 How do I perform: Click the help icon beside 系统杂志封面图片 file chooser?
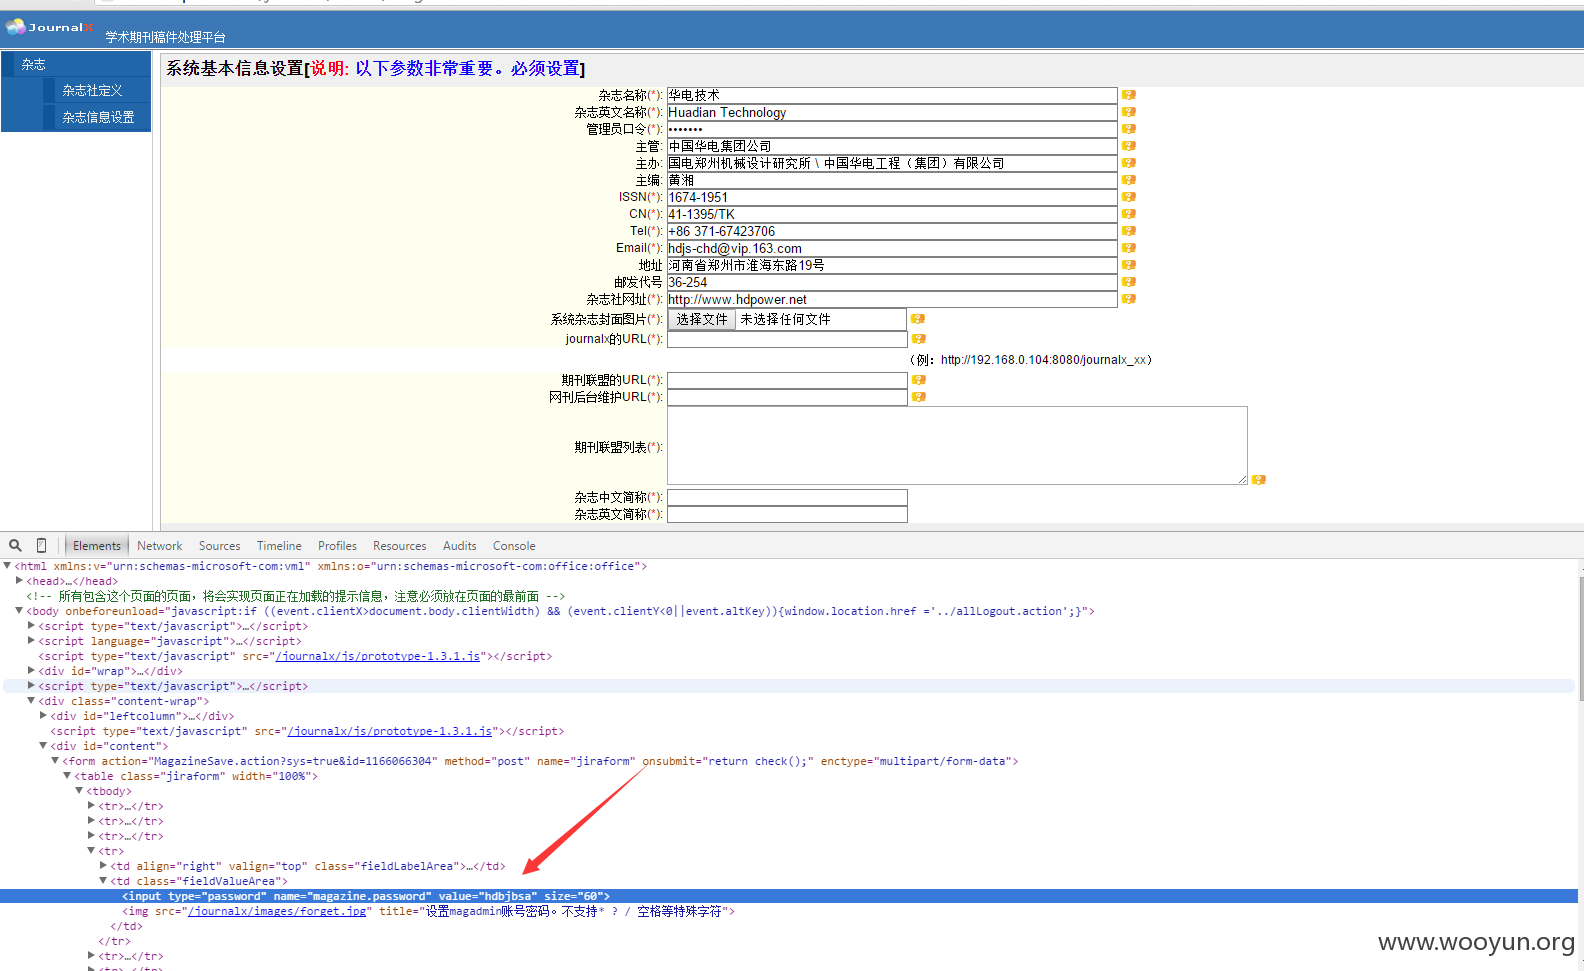[x=918, y=319]
